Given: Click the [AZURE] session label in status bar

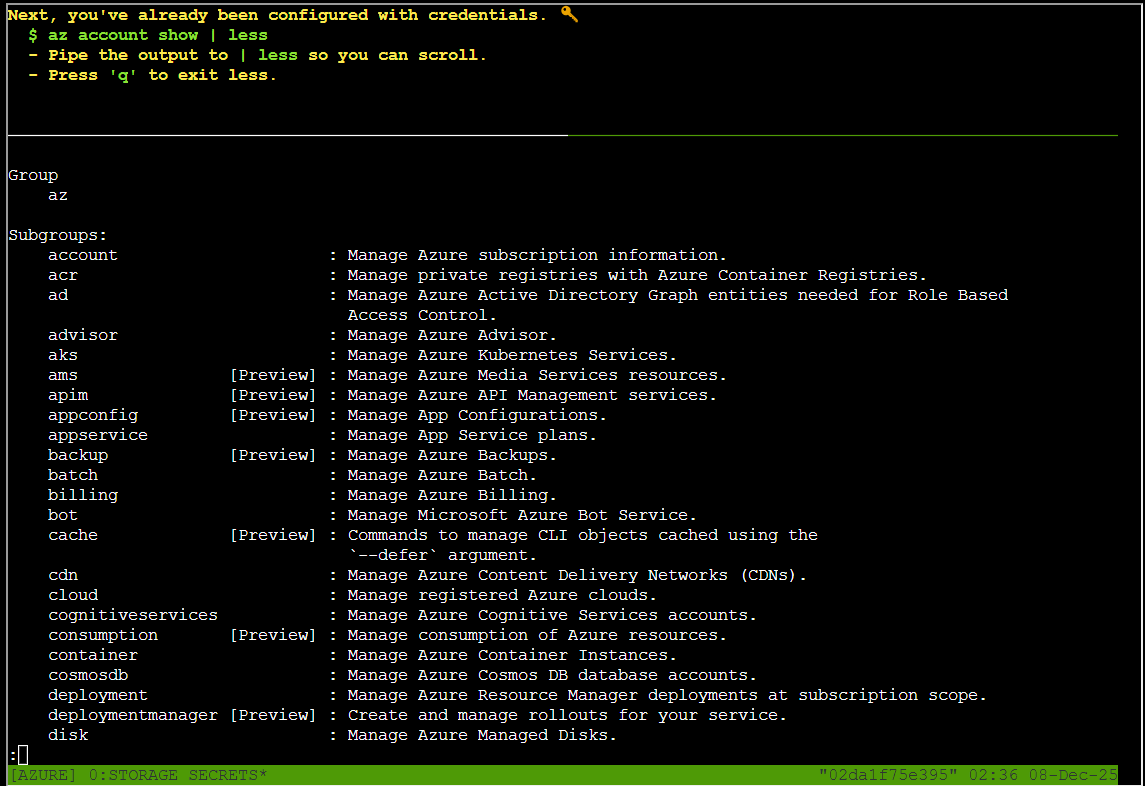Looking at the screenshot, I should point(42,775).
